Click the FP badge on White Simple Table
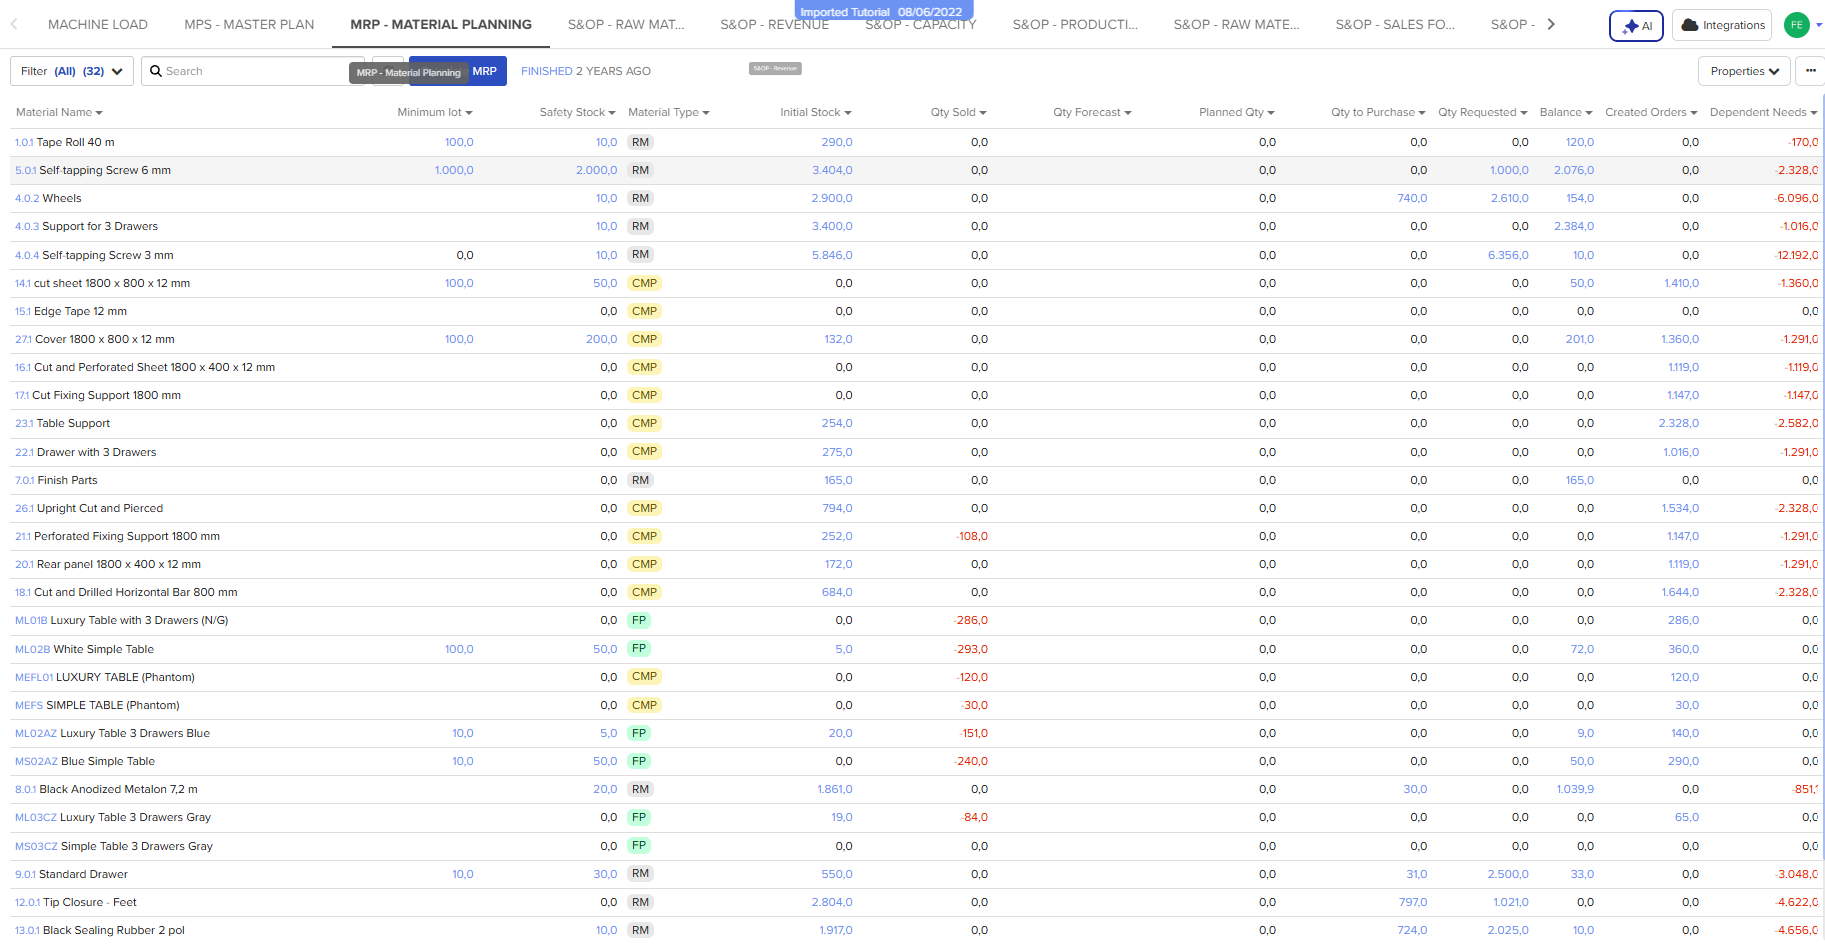This screenshot has height=946, width=1825. click(x=639, y=649)
